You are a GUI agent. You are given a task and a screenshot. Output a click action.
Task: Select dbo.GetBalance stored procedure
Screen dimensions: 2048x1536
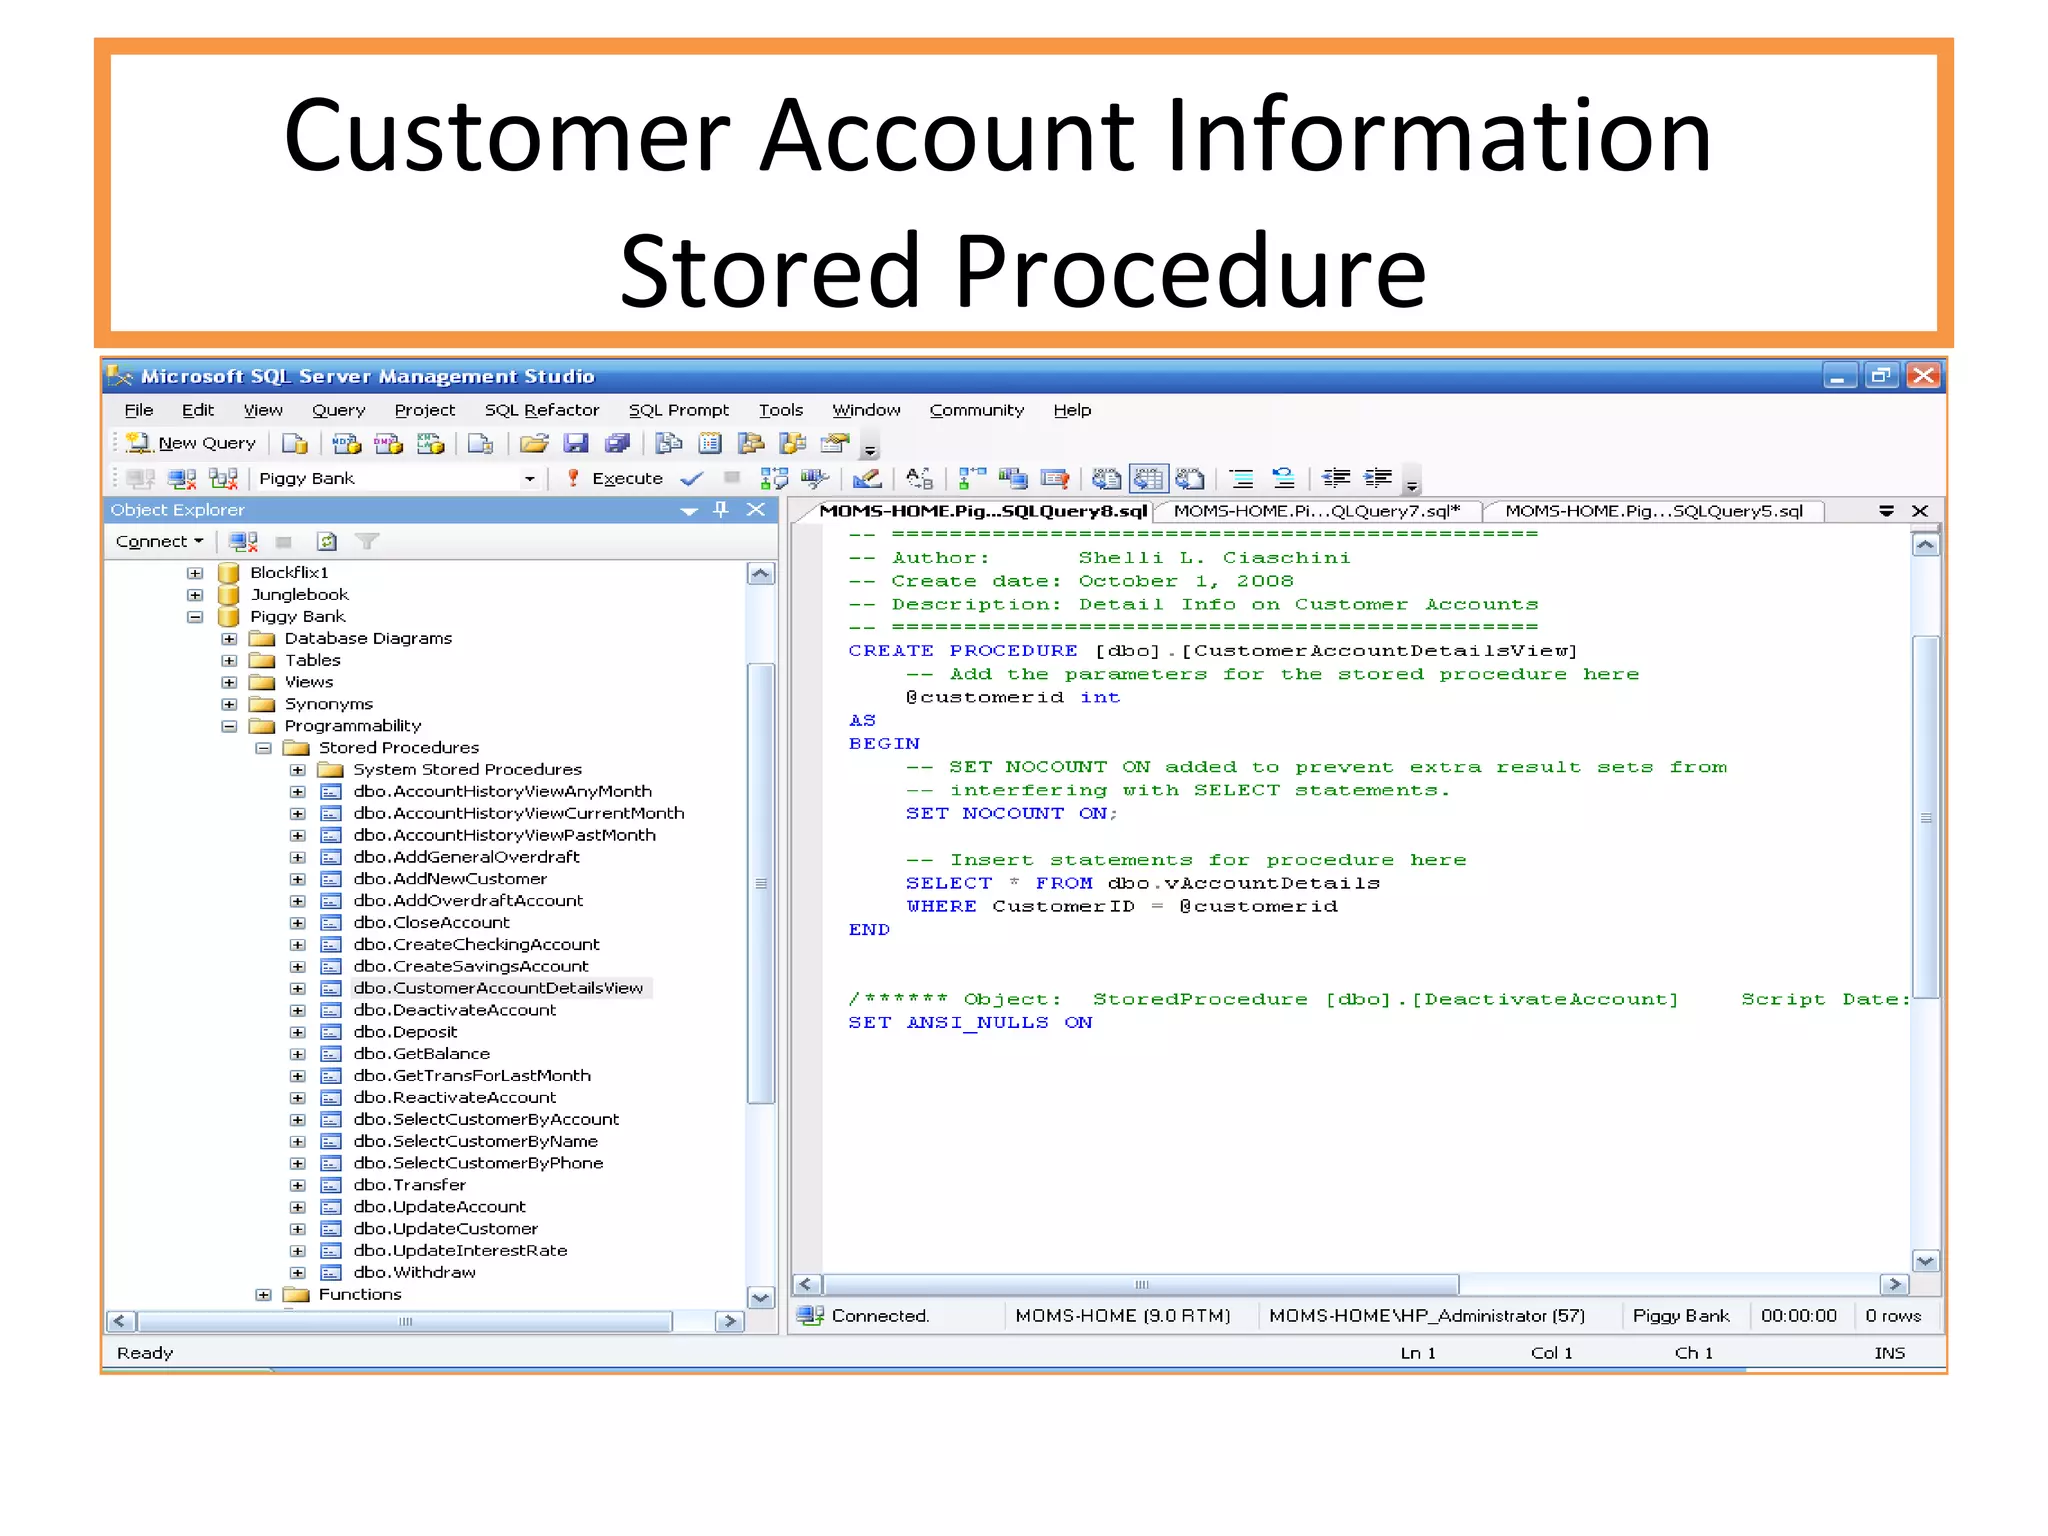(421, 1054)
